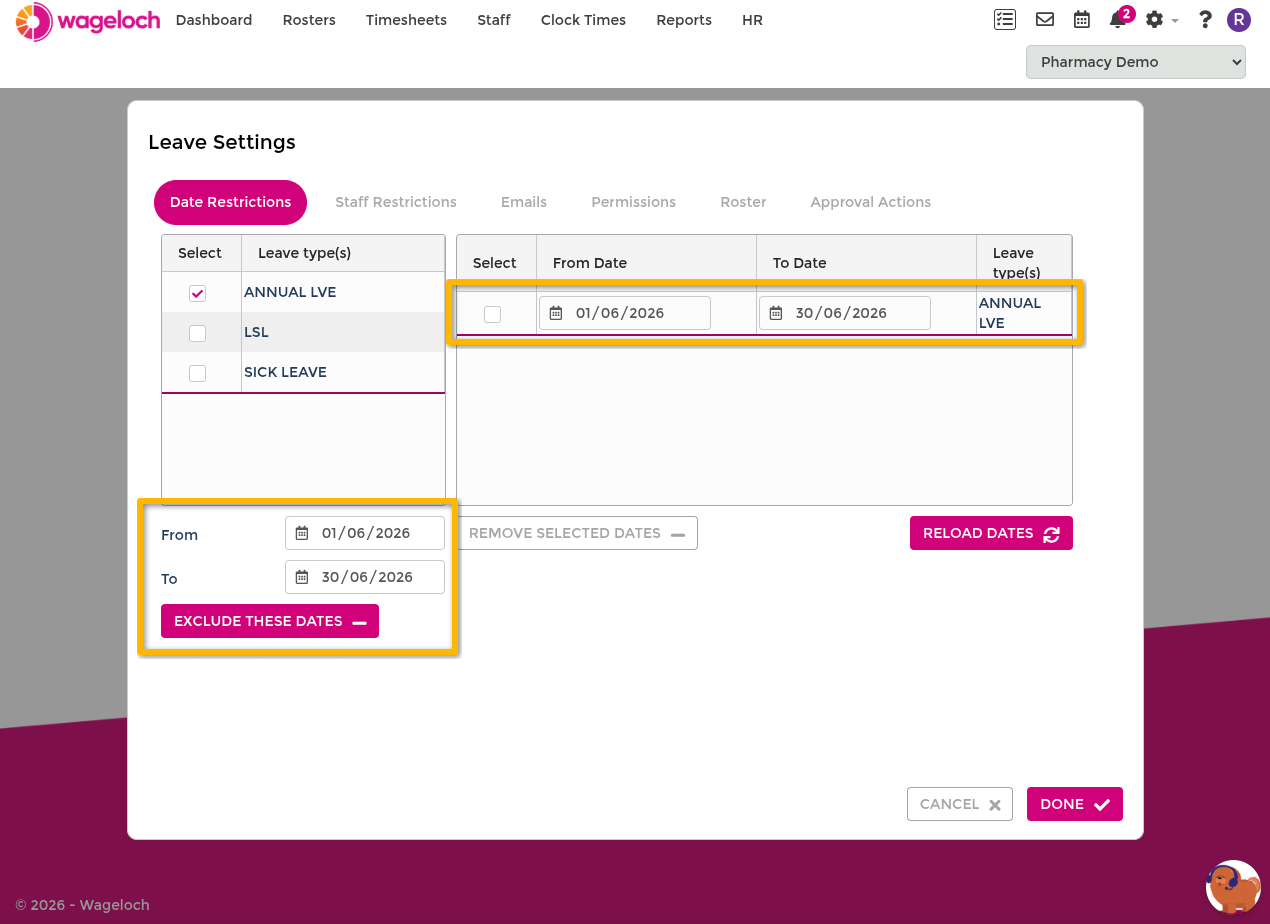Switch to Approval Actions tab
Image resolution: width=1270 pixels, height=924 pixels.
[x=871, y=202]
